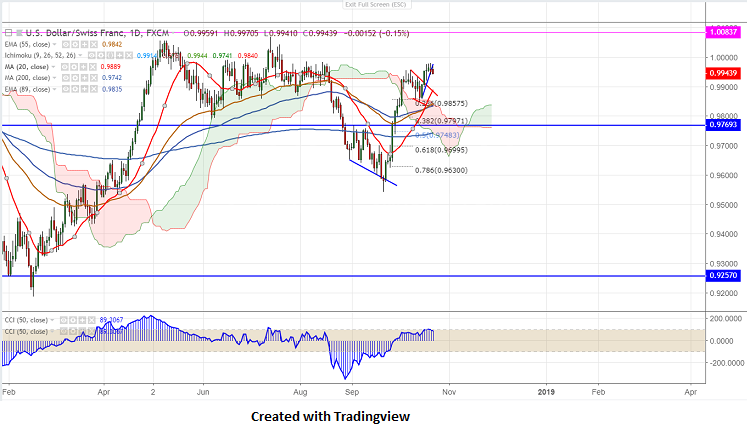The width and height of the screenshot is (747, 429).
Task: Click the Aug label on the time axis
Action: [300, 392]
